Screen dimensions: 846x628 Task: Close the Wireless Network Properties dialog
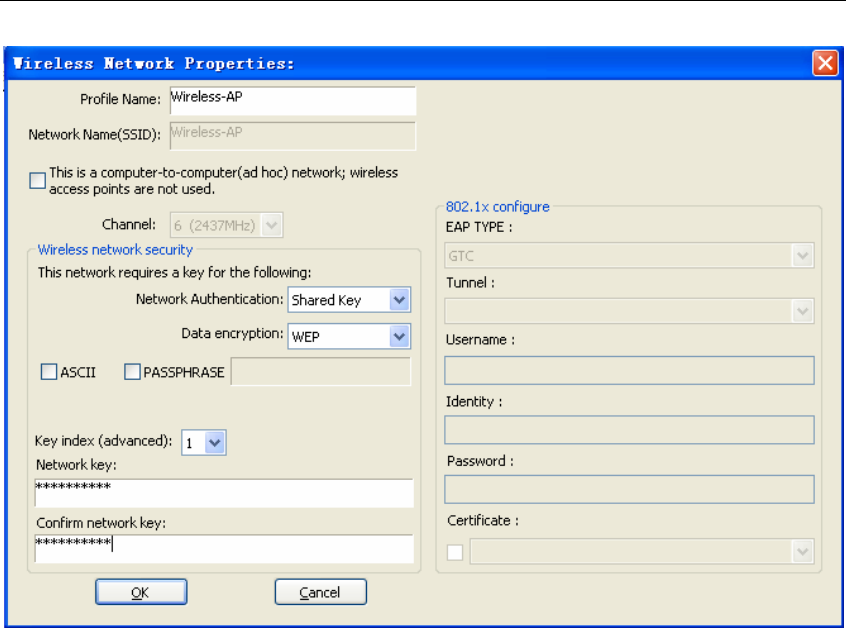click(x=825, y=63)
